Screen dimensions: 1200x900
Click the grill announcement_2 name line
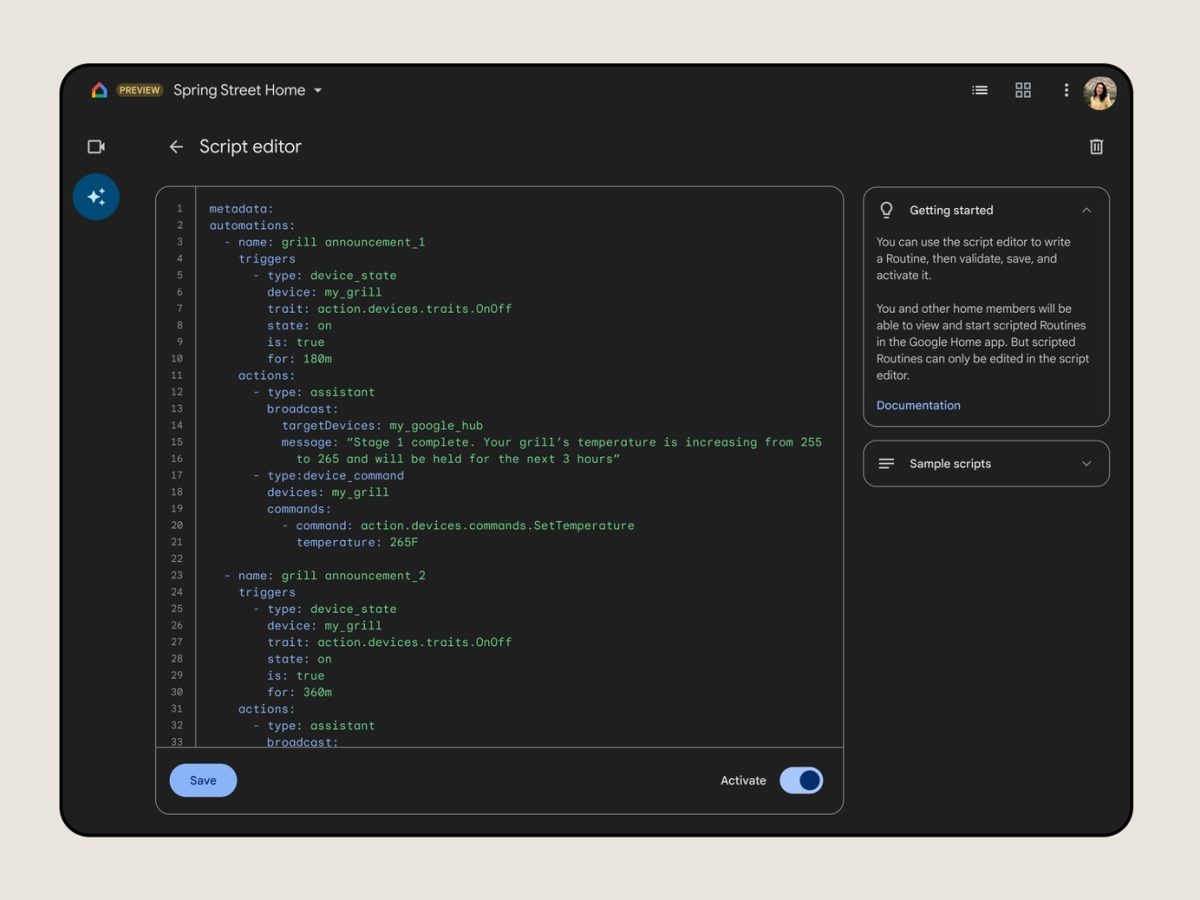click(x=325, y=576)
